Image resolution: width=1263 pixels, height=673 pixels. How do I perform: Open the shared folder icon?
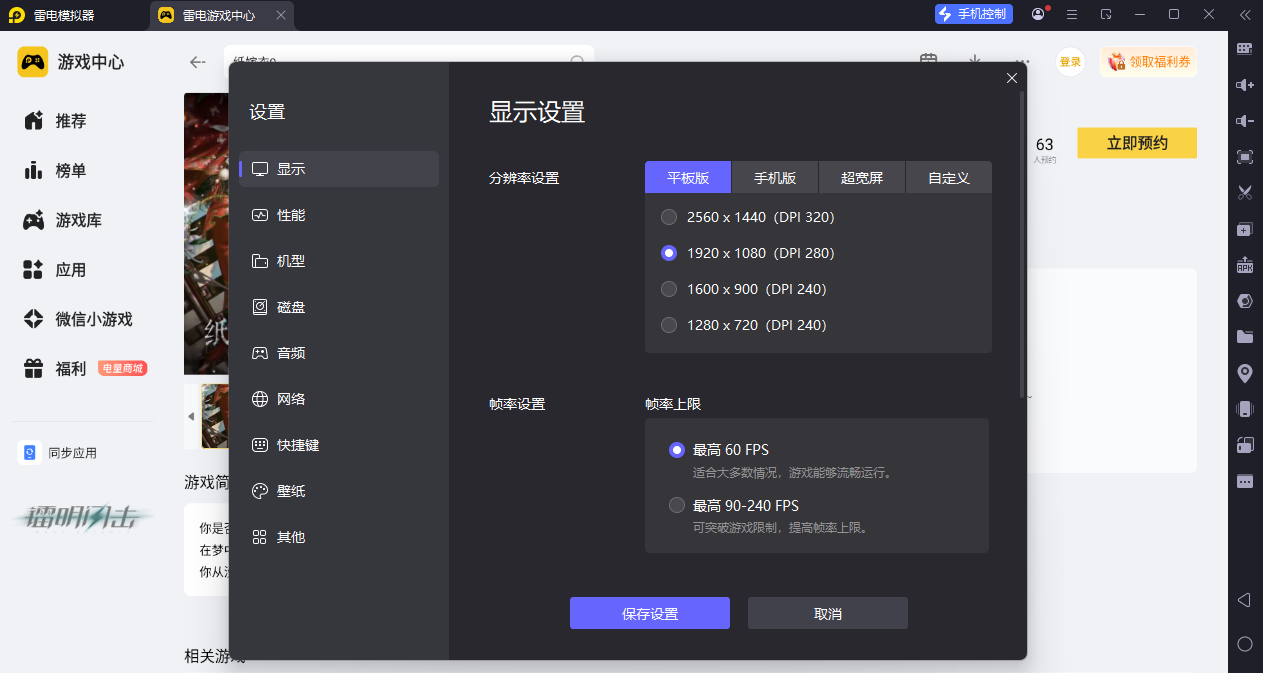pos(1245,337)
